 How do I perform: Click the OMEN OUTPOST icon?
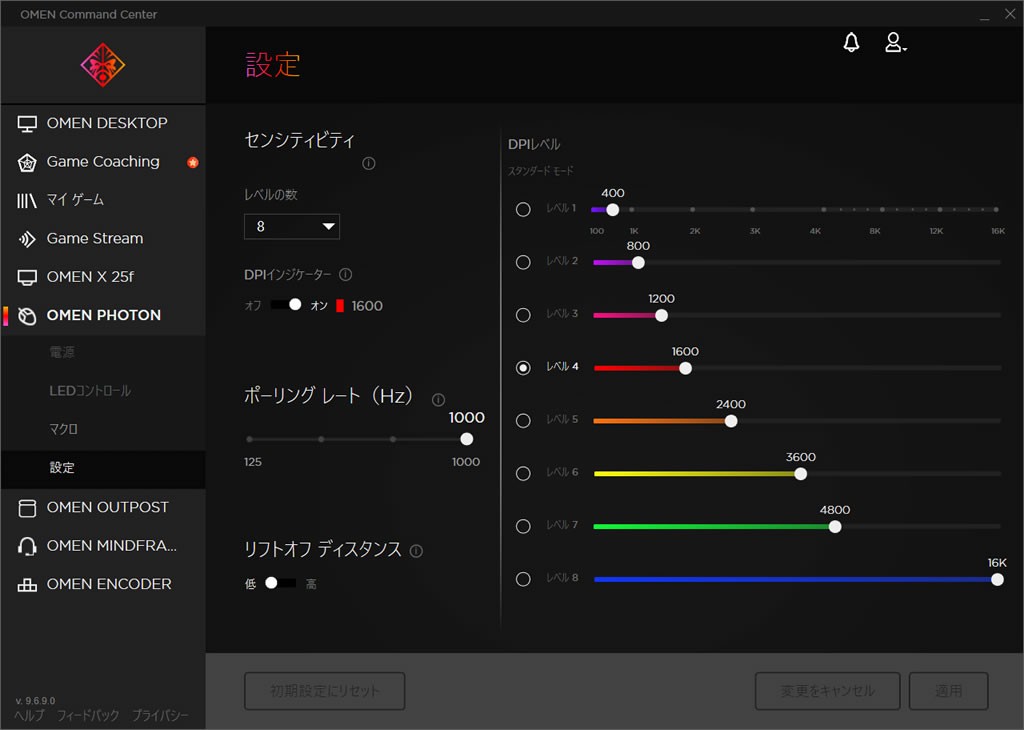pos(27,508)
